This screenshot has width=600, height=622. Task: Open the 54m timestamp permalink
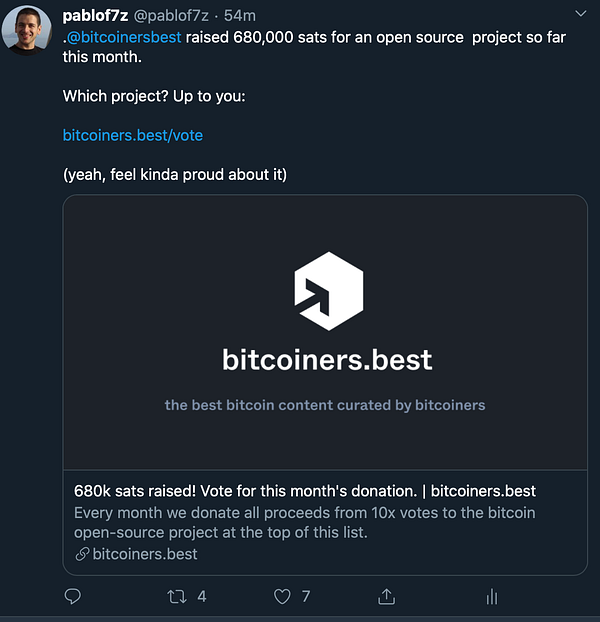click(241, 15)
